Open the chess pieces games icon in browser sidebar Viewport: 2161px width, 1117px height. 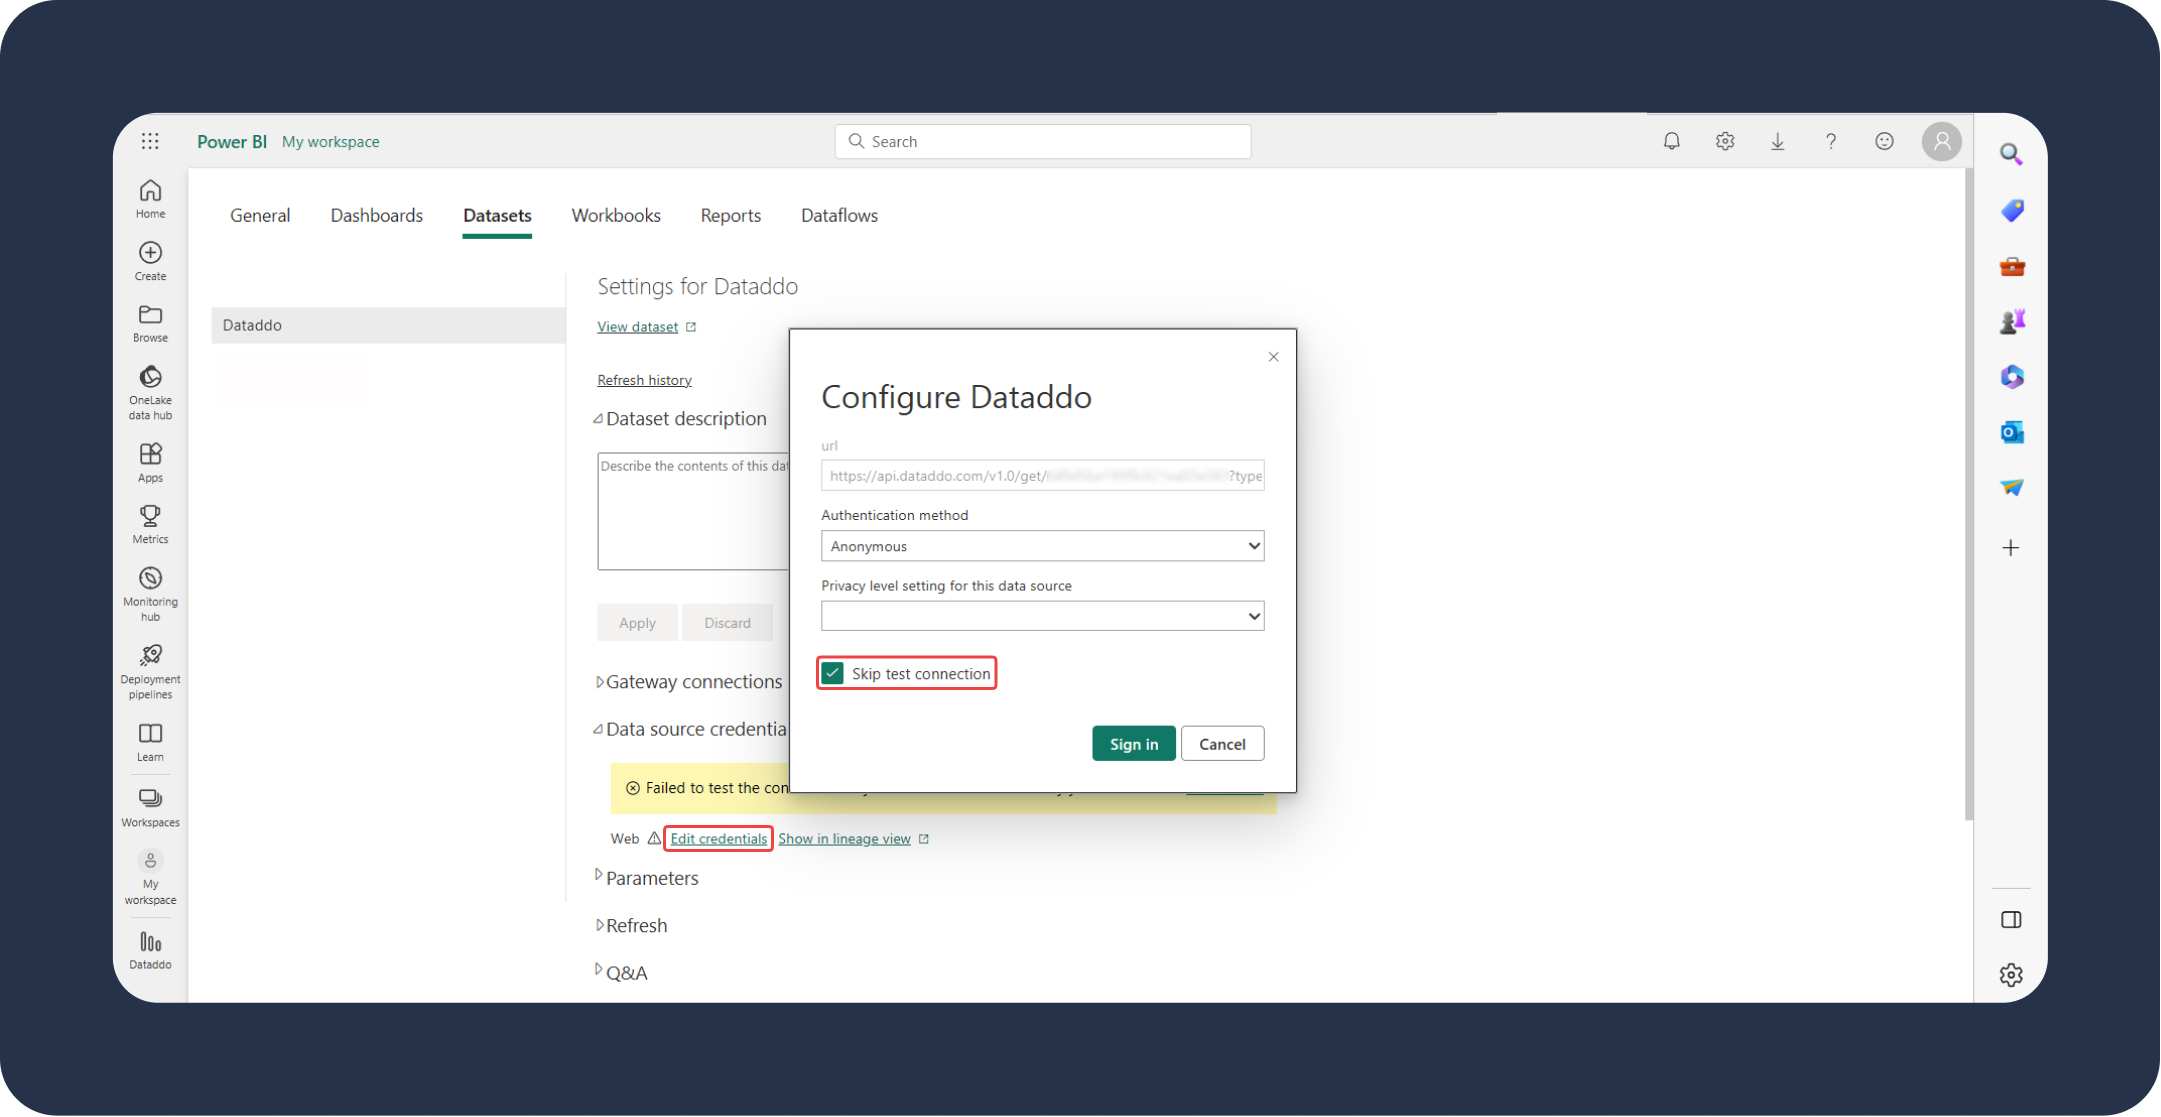pos(2012,321)
